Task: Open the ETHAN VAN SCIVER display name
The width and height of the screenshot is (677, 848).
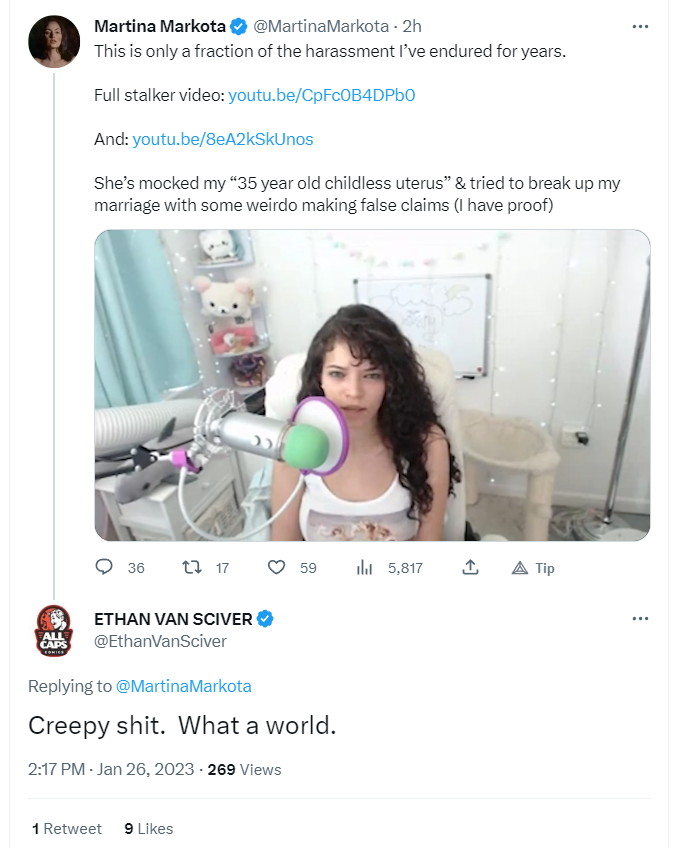Action: pyautogui.click(x=173, y=619)
